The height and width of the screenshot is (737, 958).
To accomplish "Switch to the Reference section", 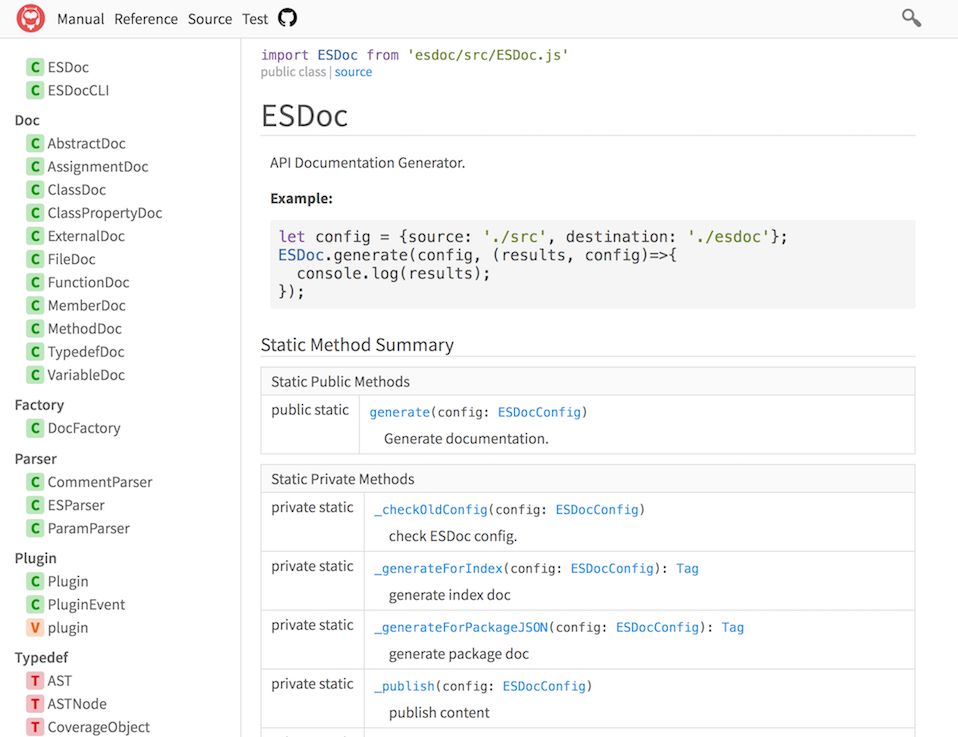I will click(146, 18).
